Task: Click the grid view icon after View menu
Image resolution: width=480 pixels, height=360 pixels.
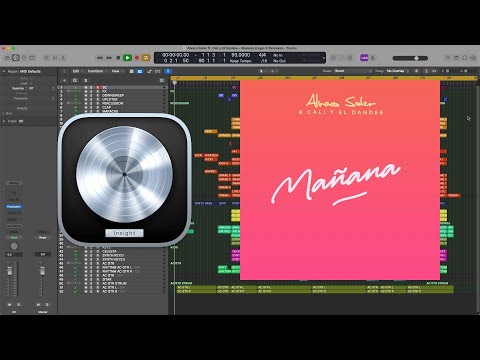Action: coord(132,71)
